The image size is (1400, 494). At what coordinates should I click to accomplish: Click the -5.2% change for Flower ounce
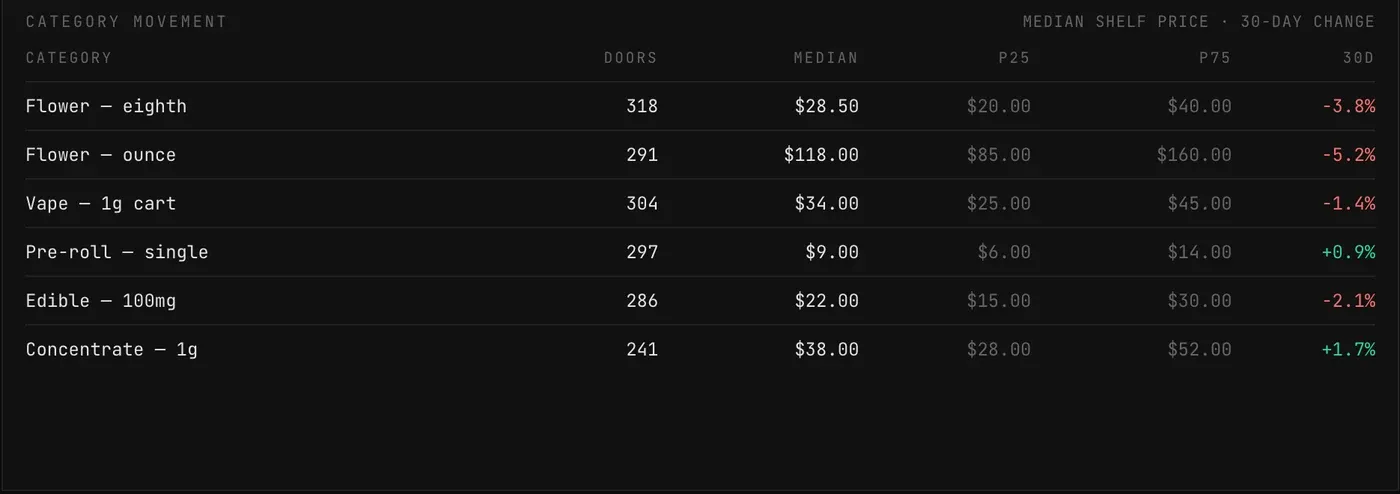pyautogui.click(x=1348, y=155)
